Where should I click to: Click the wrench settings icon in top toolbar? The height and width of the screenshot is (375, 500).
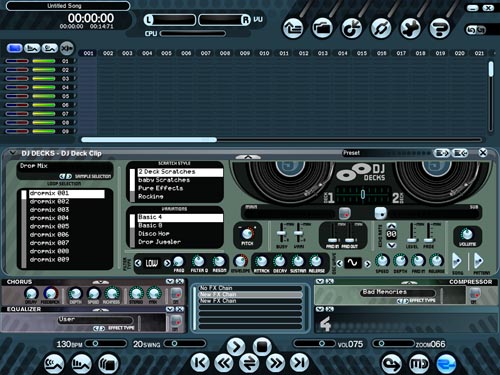tap(410, 28)
